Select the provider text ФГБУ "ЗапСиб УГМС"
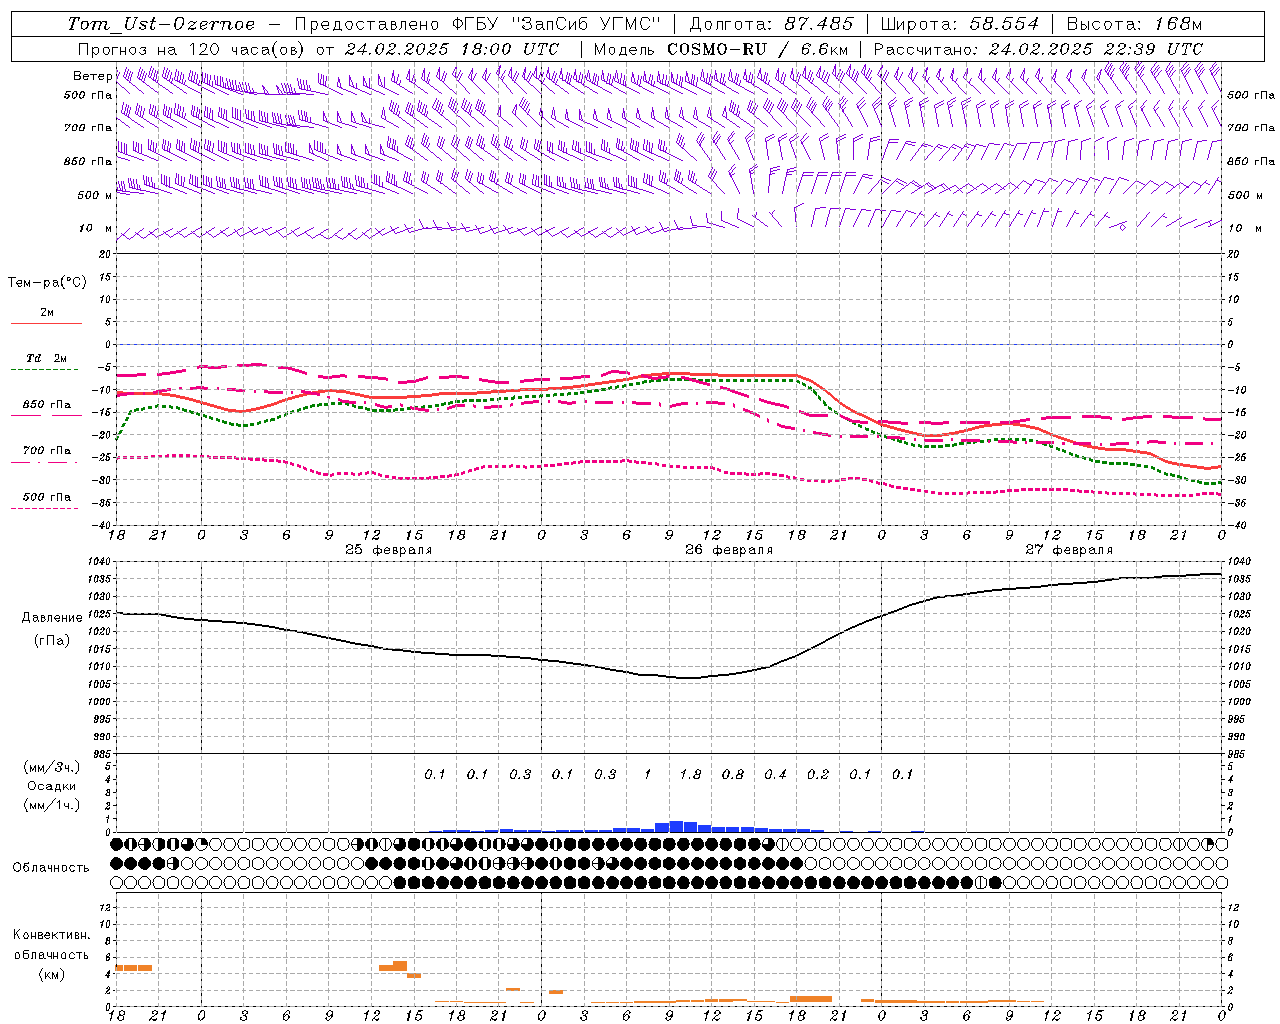Viewport: 1280px width, 1024px height. pos(559,24)
